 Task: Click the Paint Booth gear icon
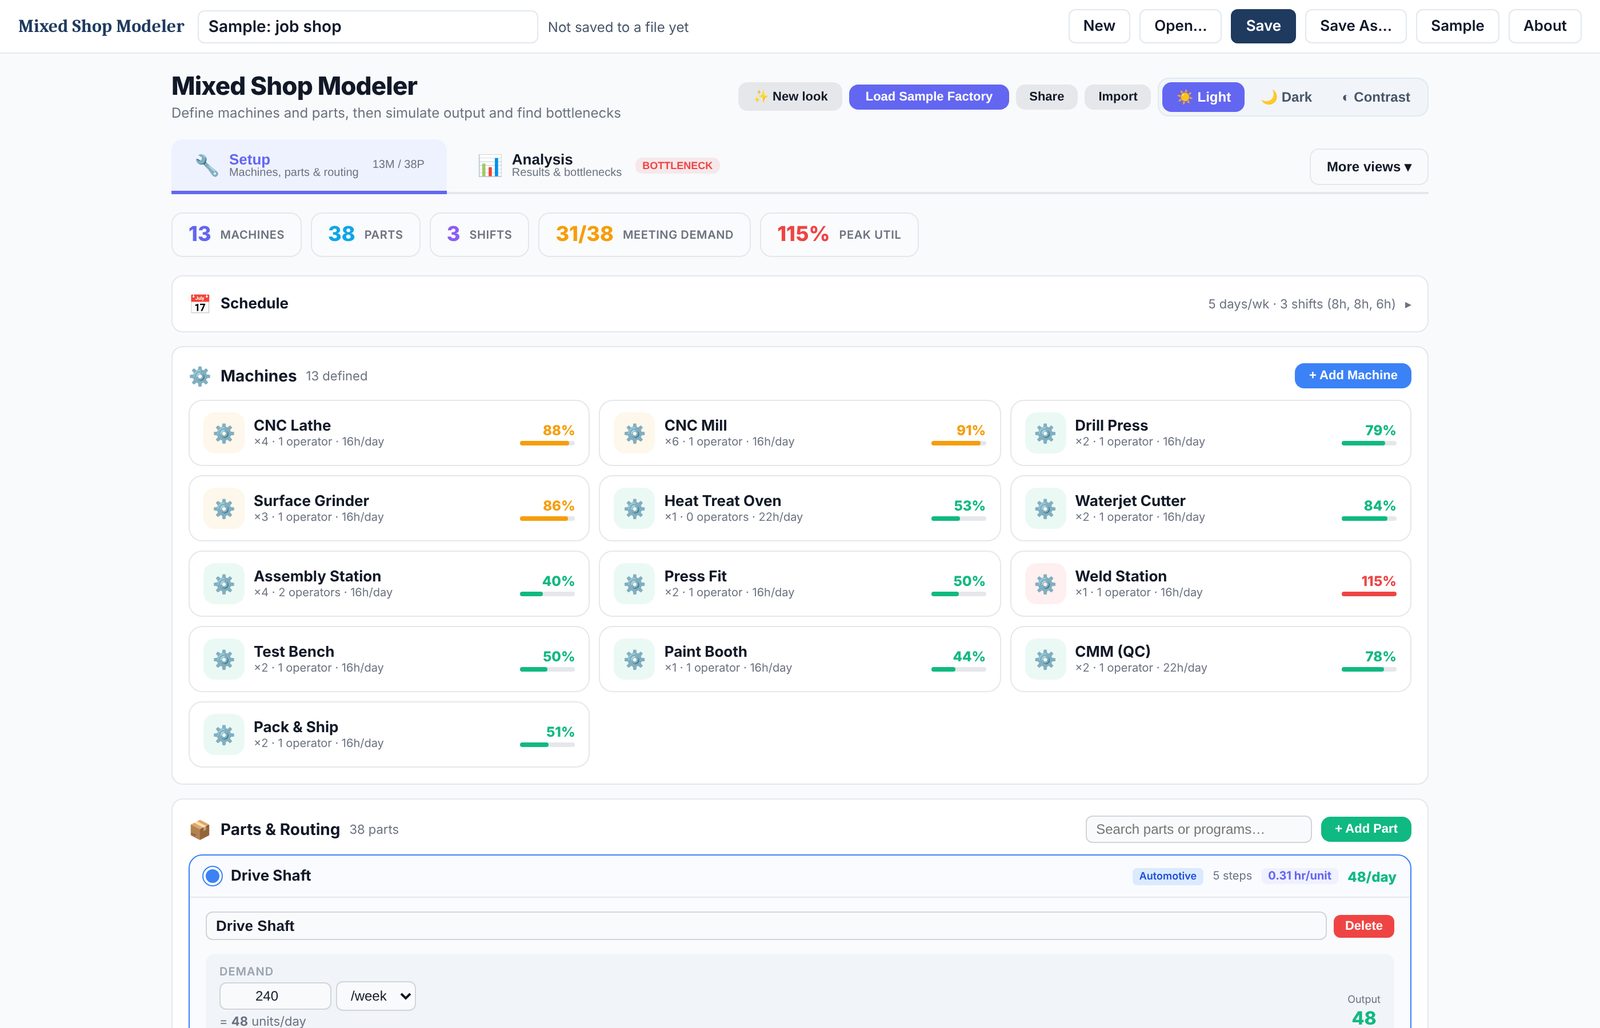point(634,659)
